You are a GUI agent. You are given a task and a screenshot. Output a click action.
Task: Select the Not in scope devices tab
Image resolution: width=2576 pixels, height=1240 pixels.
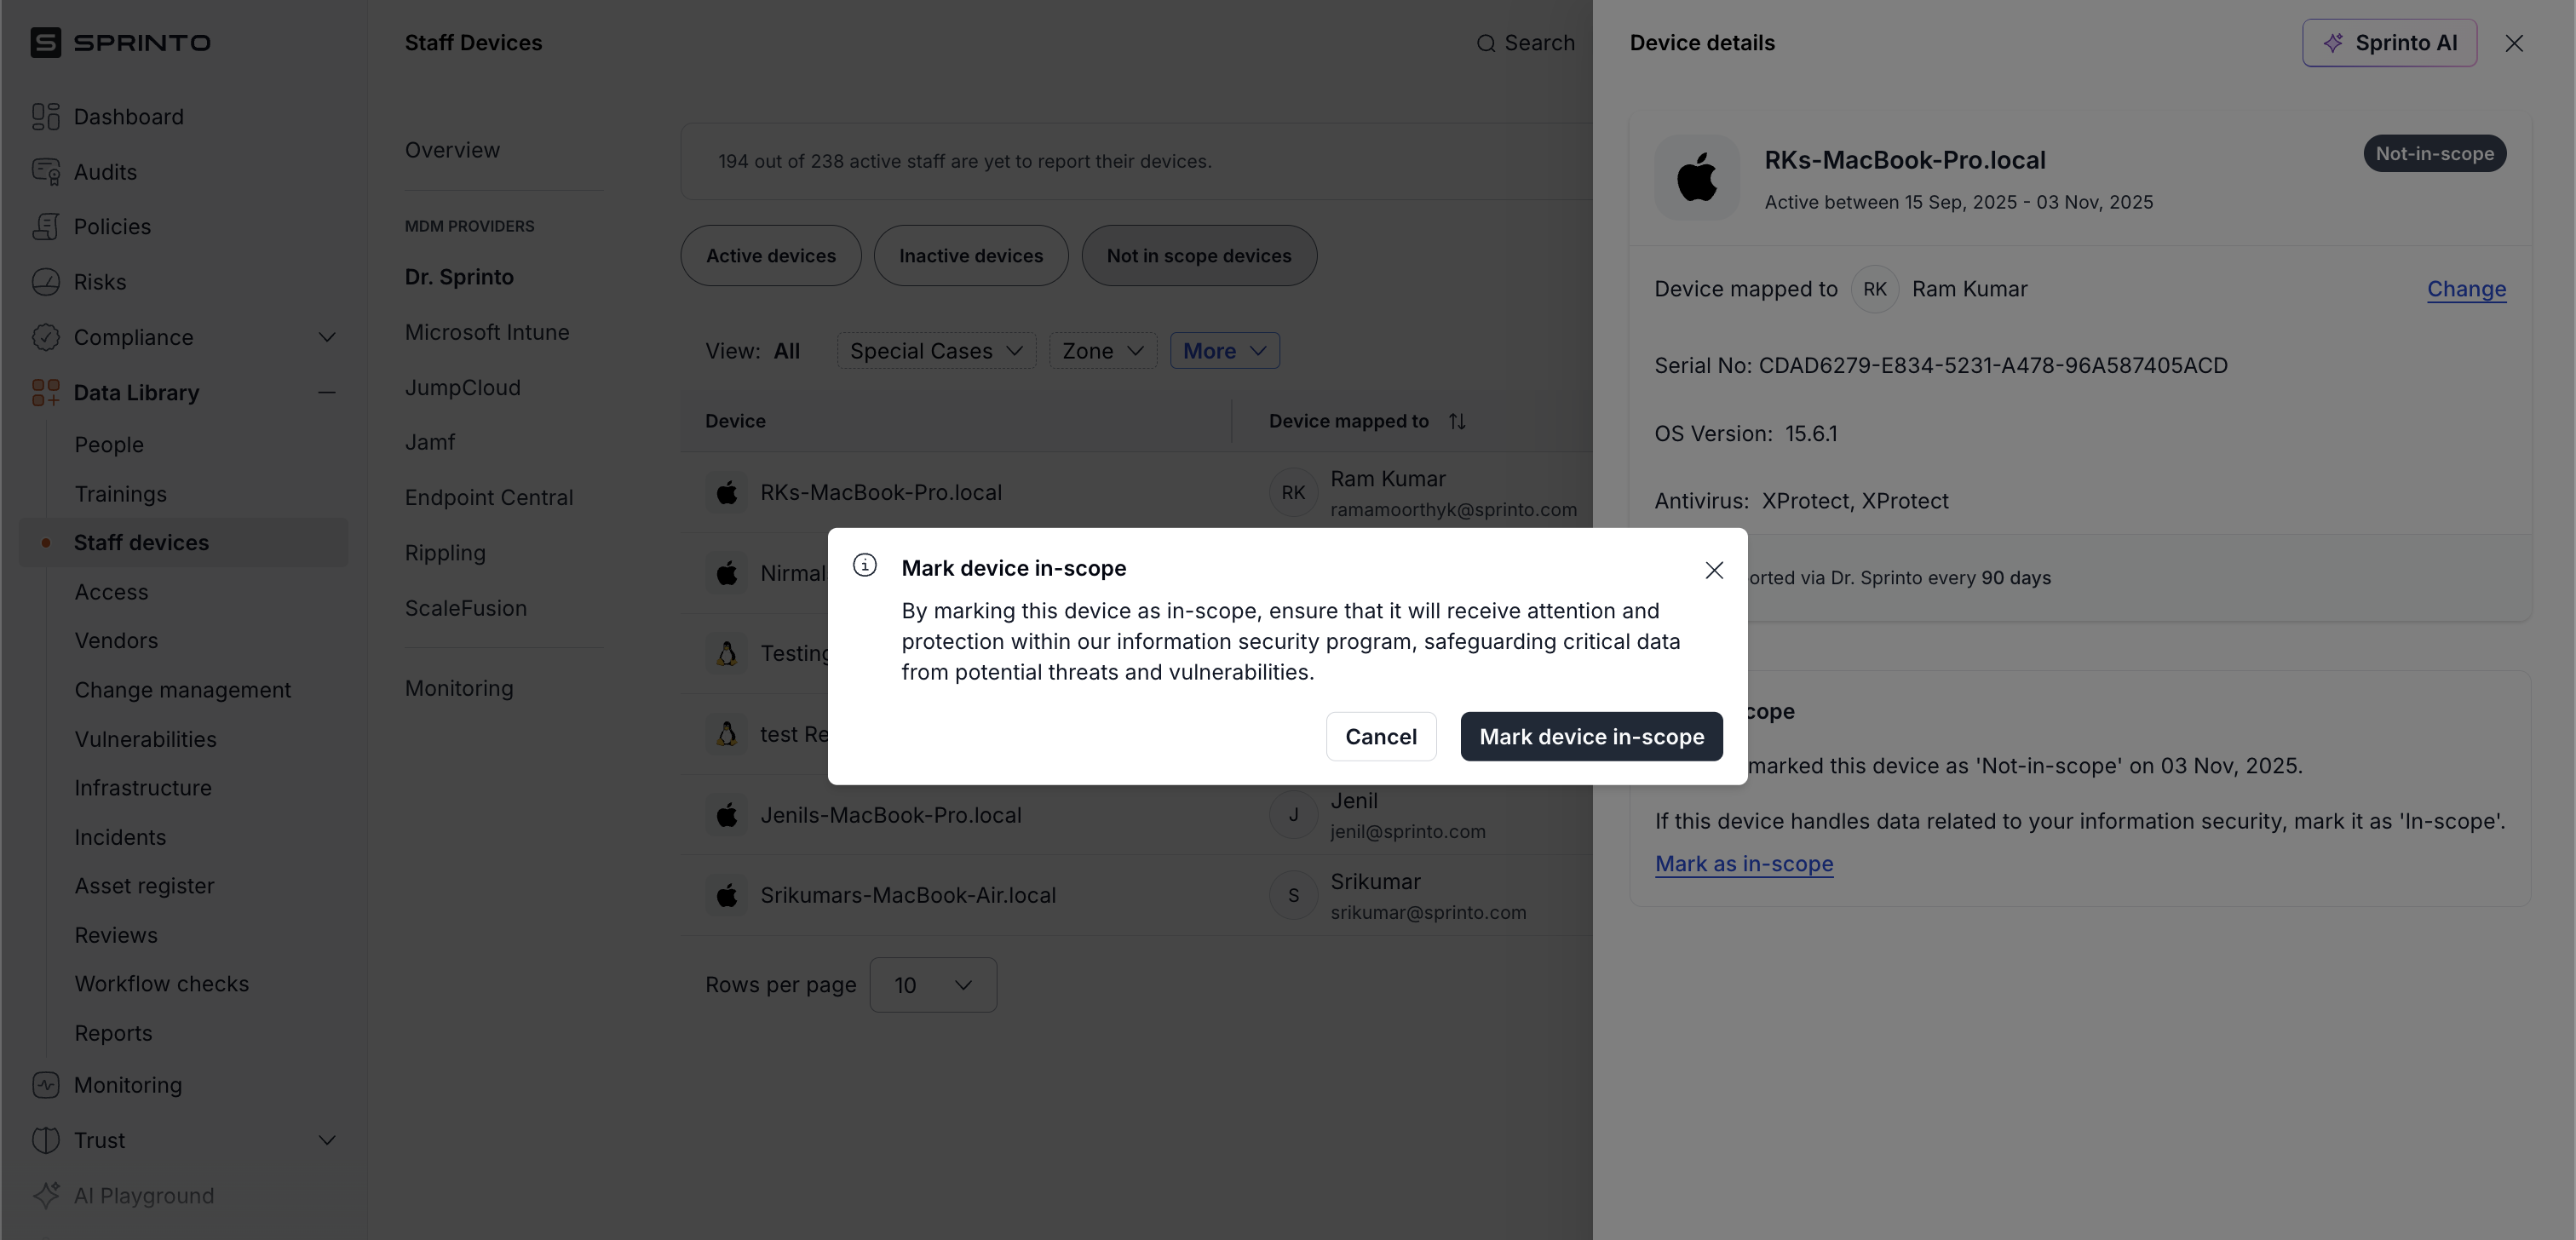pyautogui.click(x=1198, y=256)
